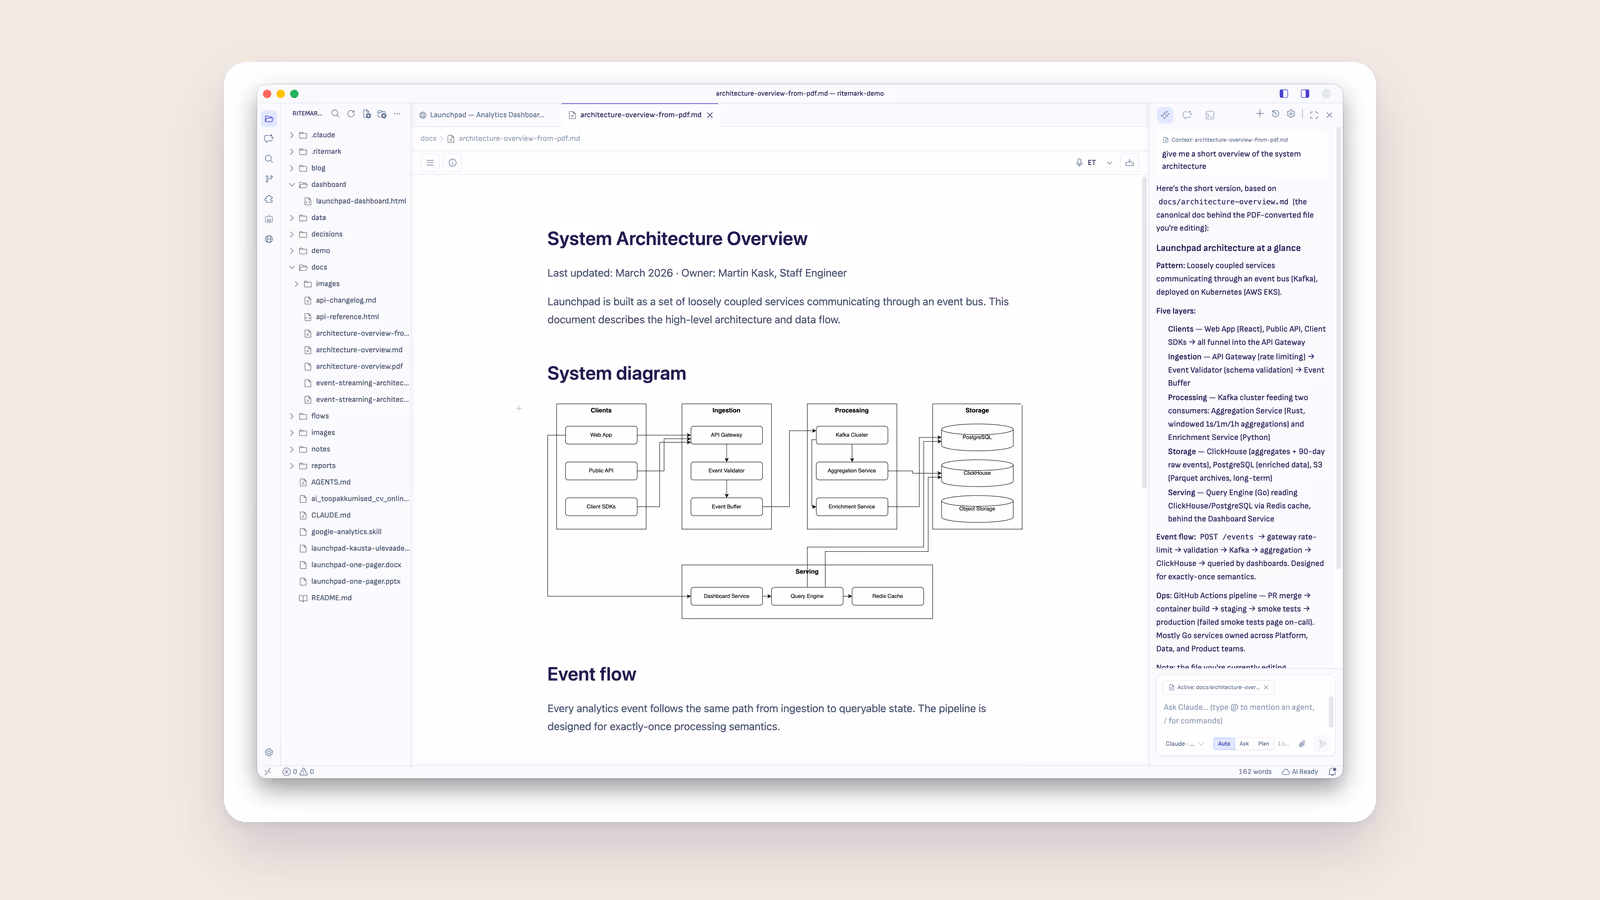This screenshot has height=900, width=1600.
Task: Open AI panel settings gear
Action: [1291, 114]
